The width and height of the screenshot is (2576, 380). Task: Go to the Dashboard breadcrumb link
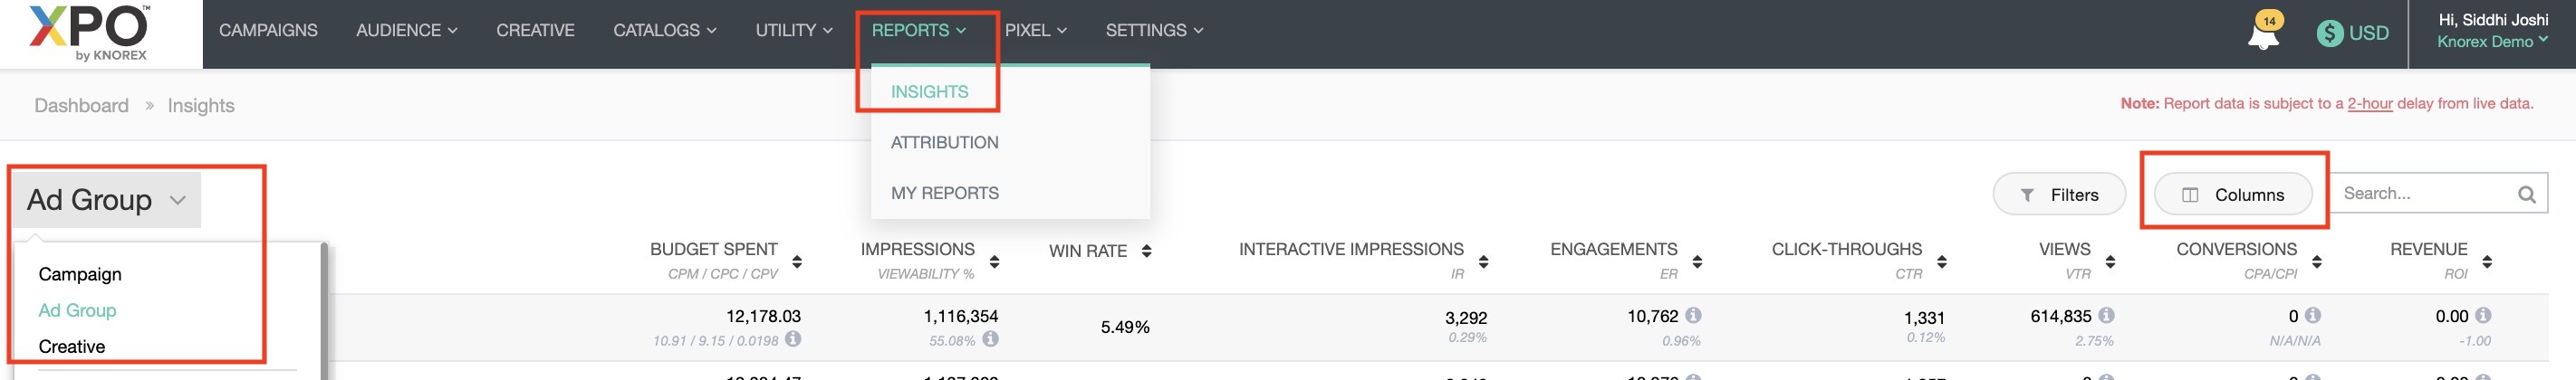click(x=81, y=106)
